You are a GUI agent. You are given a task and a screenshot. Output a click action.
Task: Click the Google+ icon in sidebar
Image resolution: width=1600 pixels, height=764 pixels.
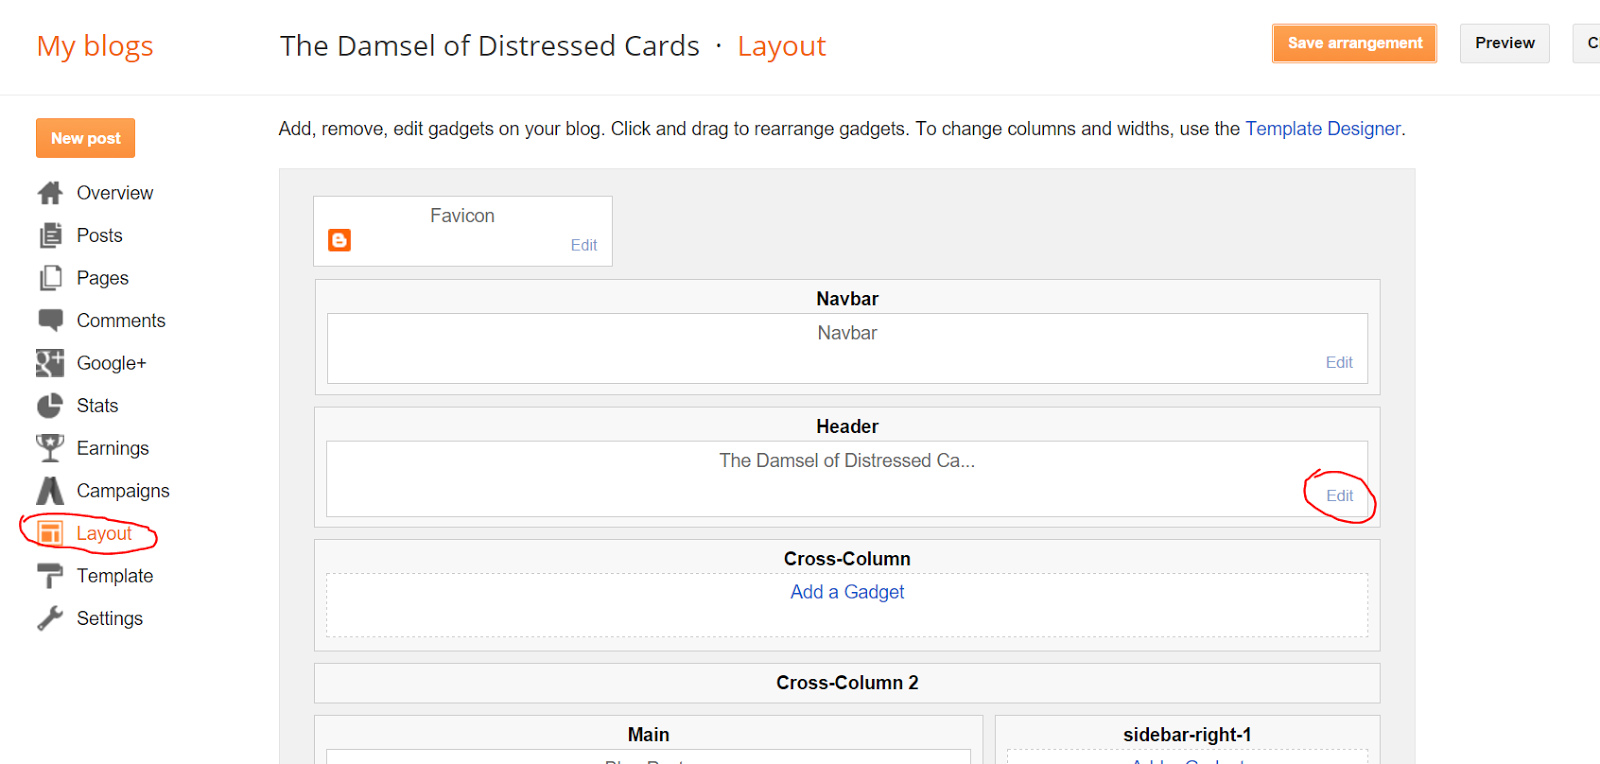pyautogui.click(x=50, y=363)
